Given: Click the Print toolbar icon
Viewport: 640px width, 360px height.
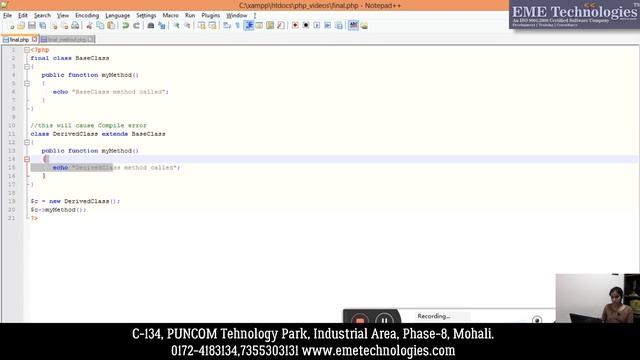Looking at the screenshot, I should 75,26.
